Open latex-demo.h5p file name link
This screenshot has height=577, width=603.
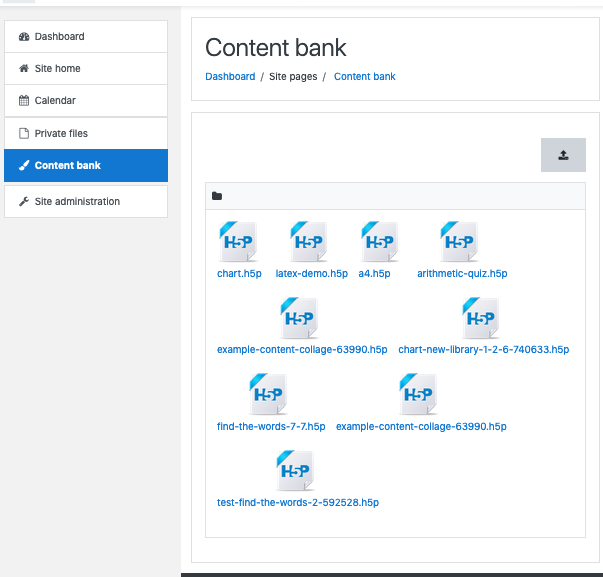[x=311, y=273]
